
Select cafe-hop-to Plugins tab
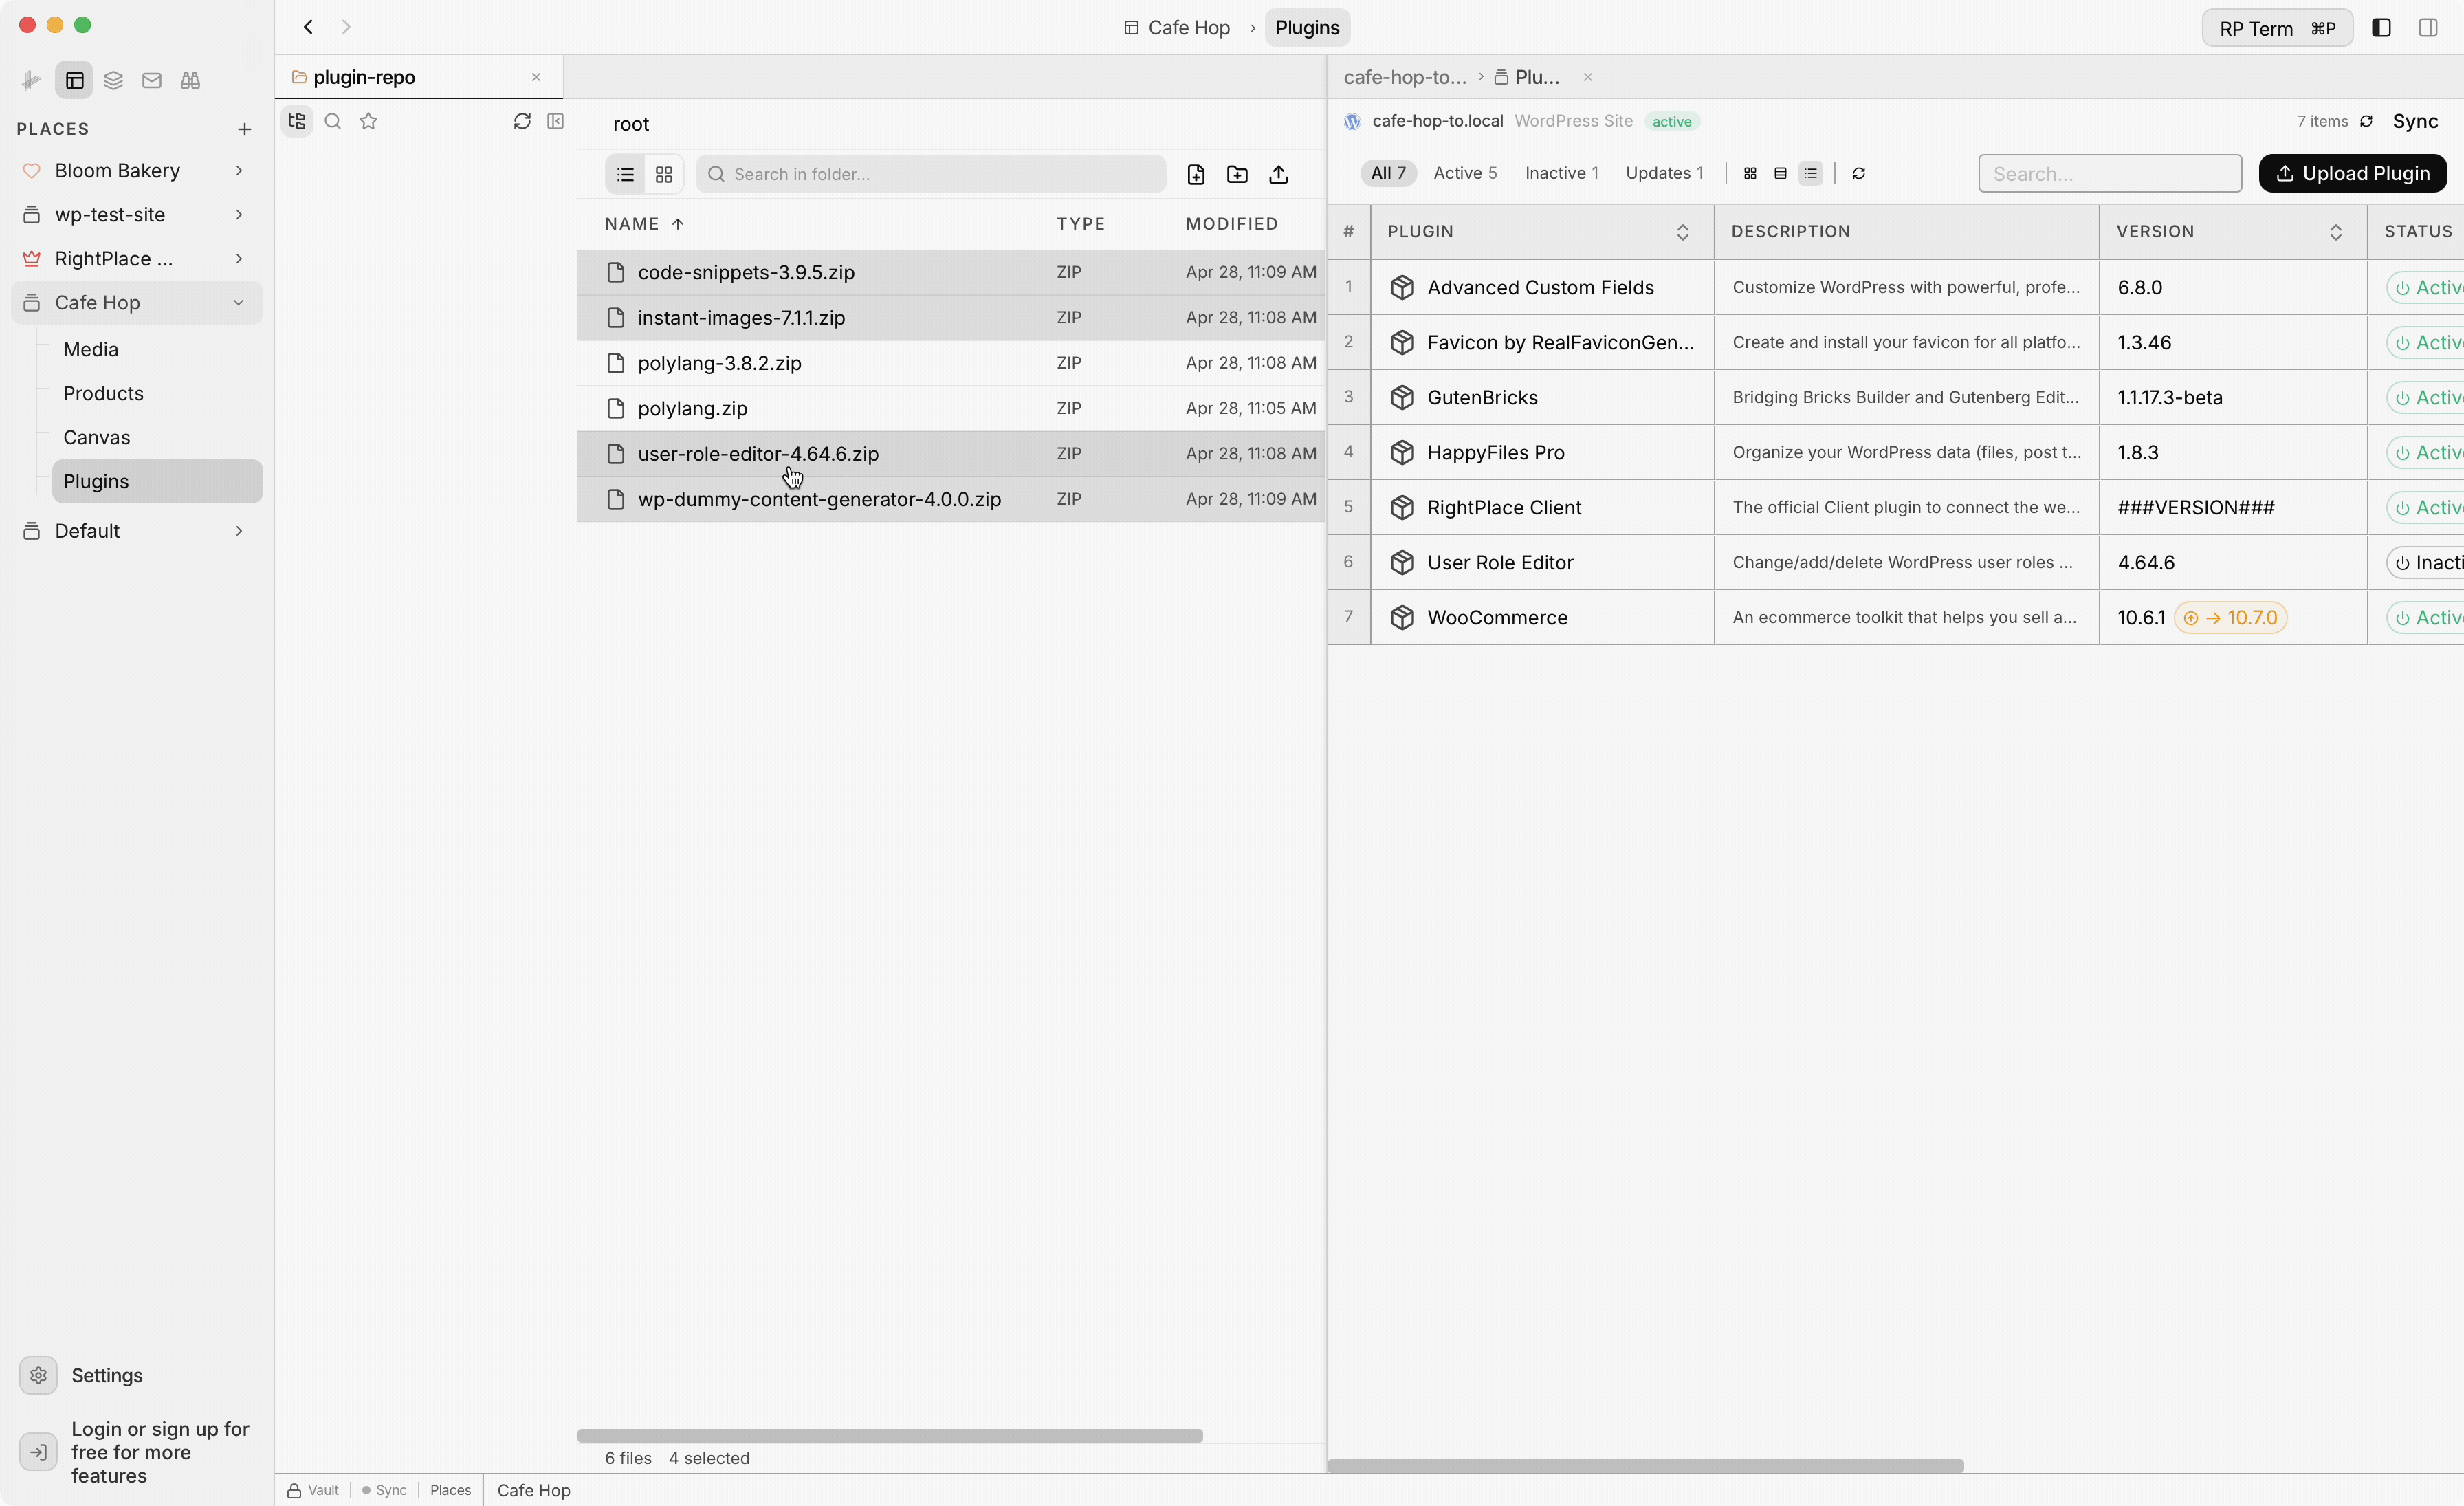coord(1471,77)
